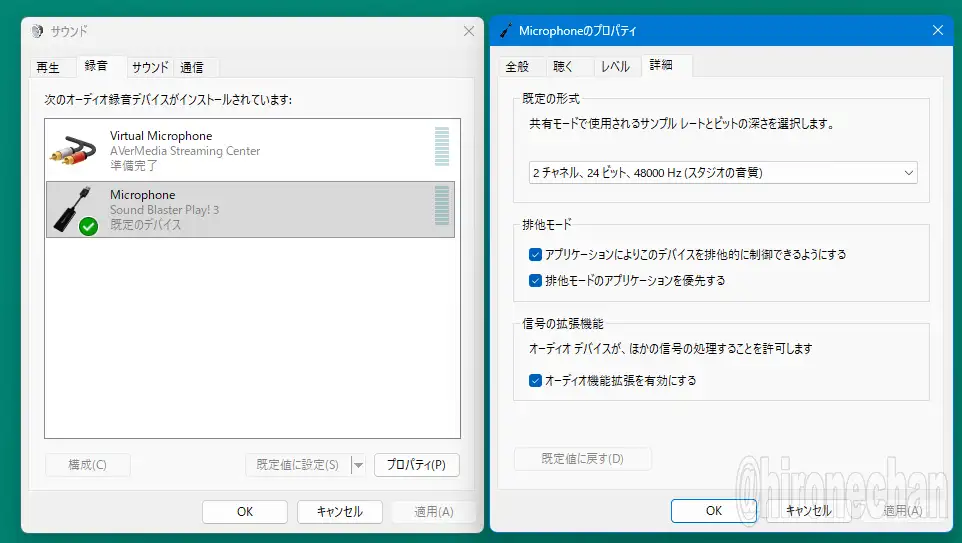The image size is (962, 543).
Task: Toggle exclusive control by applications checkbox
Action: 535,255
